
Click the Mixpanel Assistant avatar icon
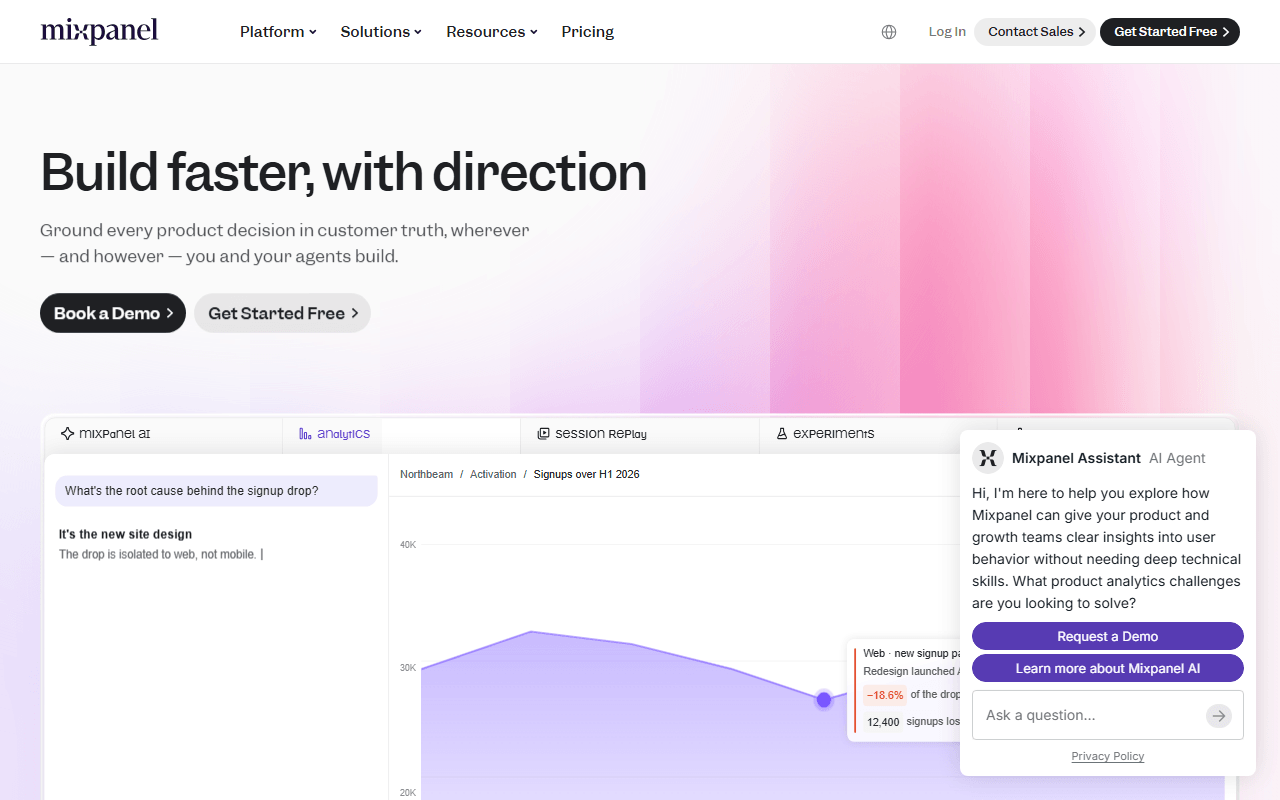(988, 458)
